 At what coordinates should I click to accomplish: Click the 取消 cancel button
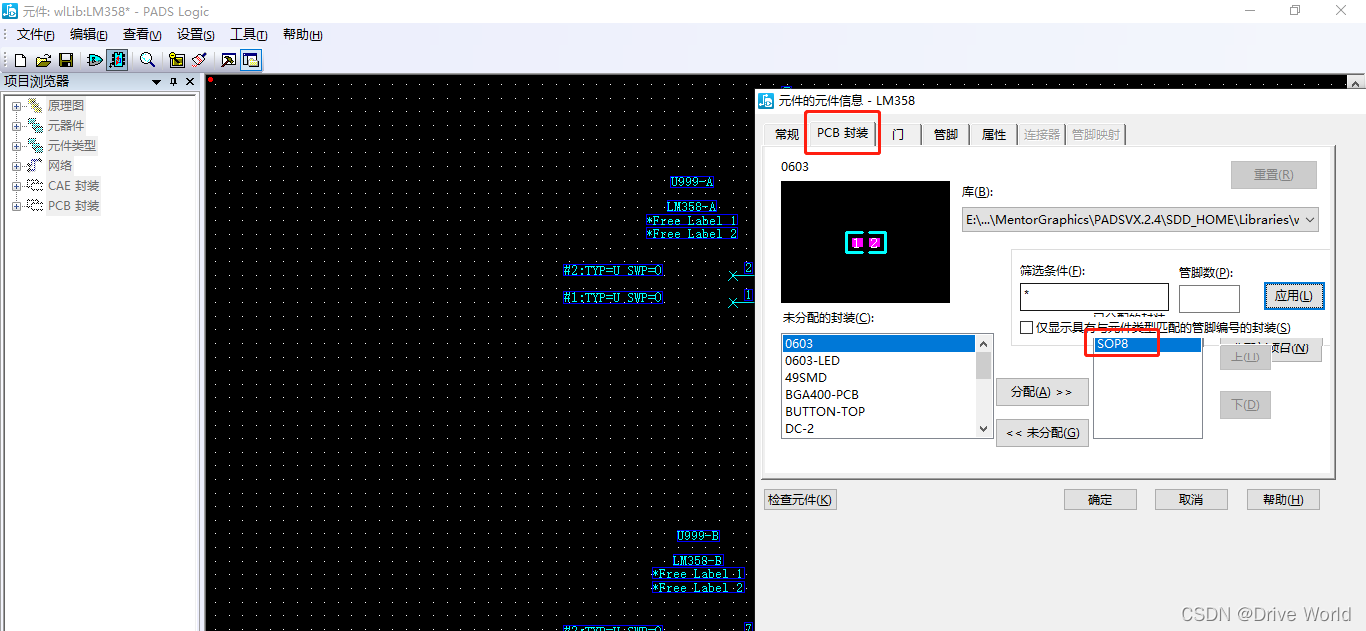1191,500
